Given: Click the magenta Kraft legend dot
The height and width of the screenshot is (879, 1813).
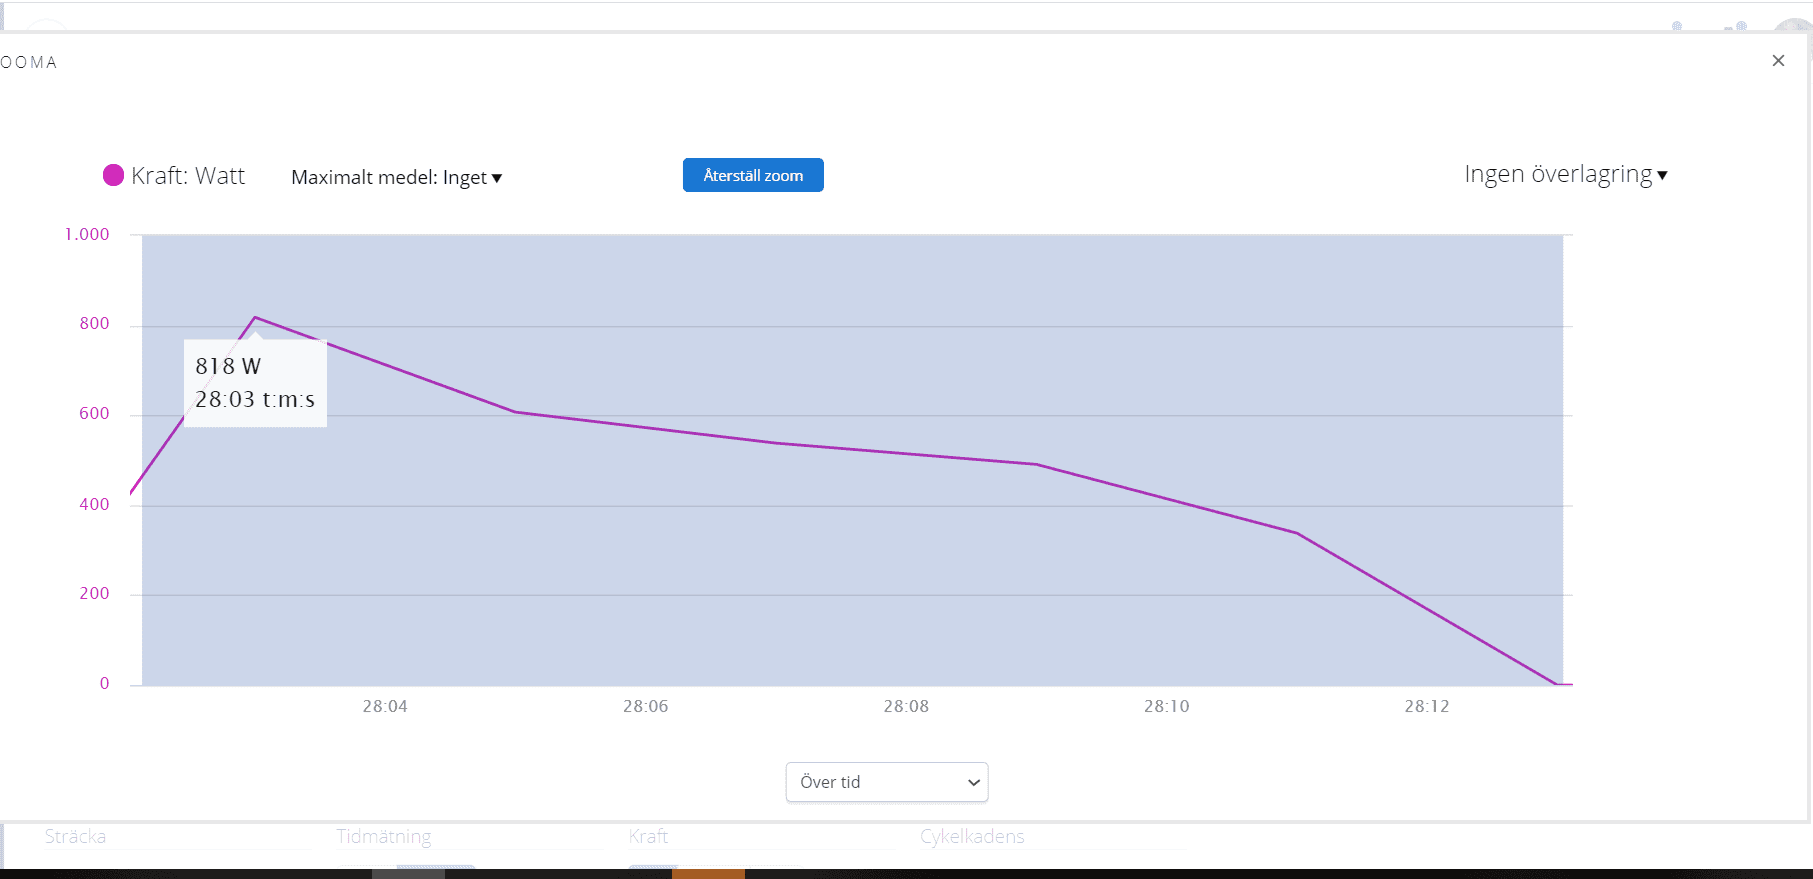Looking at the screenshot, I should [113, 176].
